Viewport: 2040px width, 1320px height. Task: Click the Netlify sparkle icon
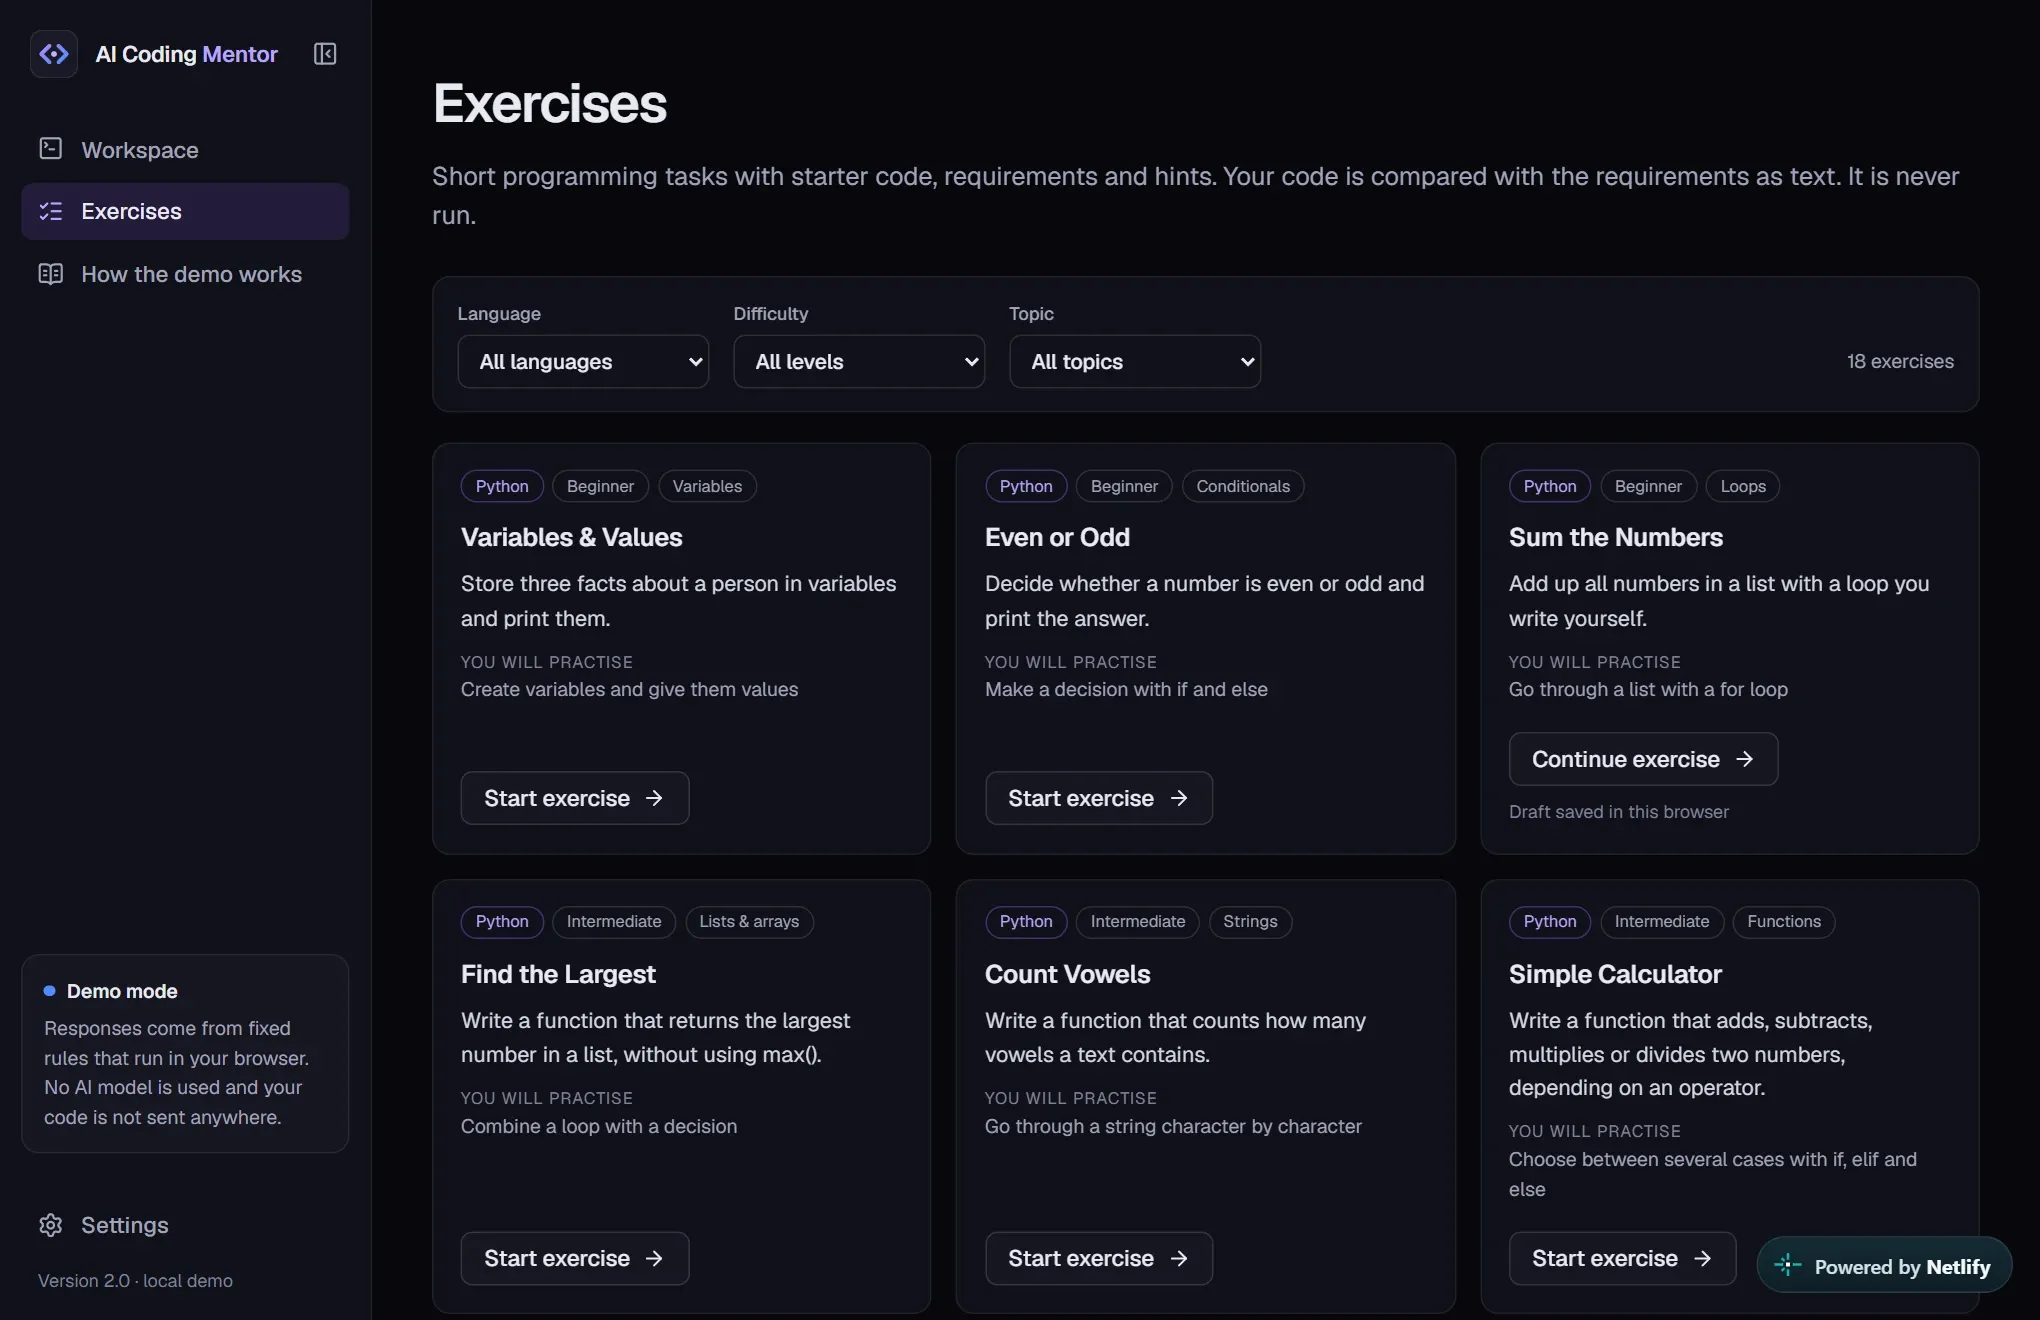pos(1788,1266)
